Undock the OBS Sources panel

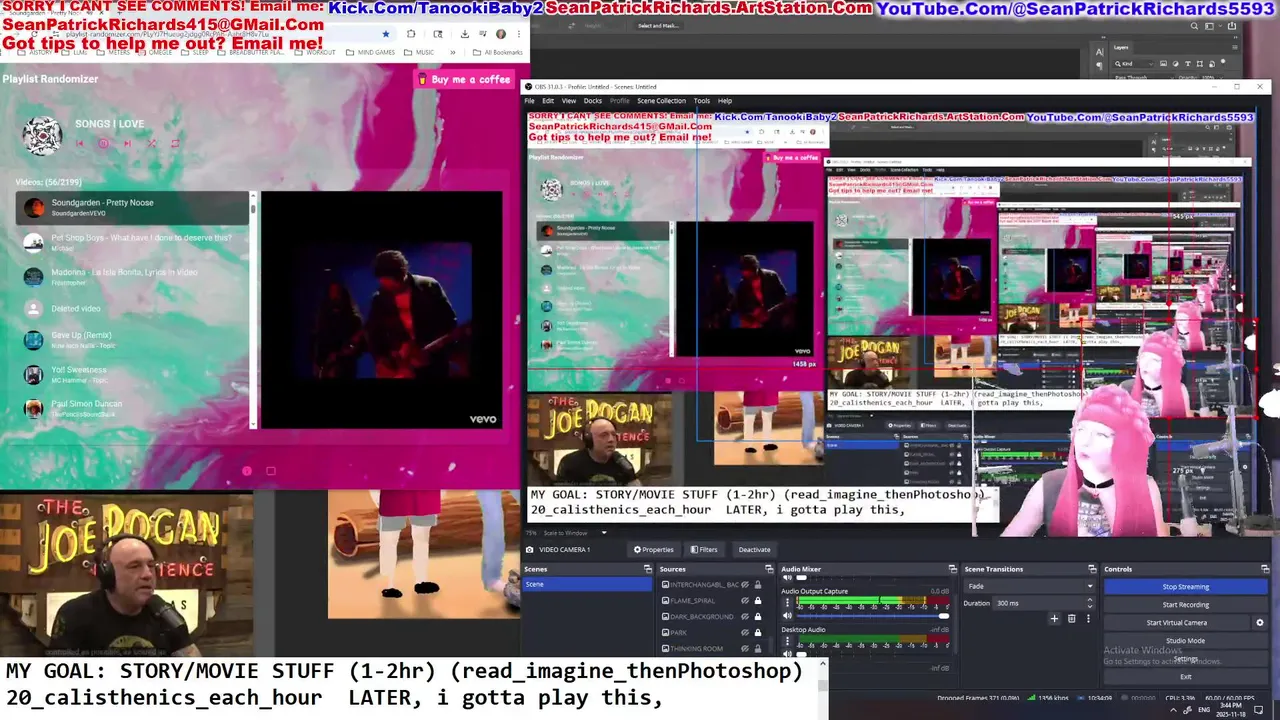tap(768, 569)
